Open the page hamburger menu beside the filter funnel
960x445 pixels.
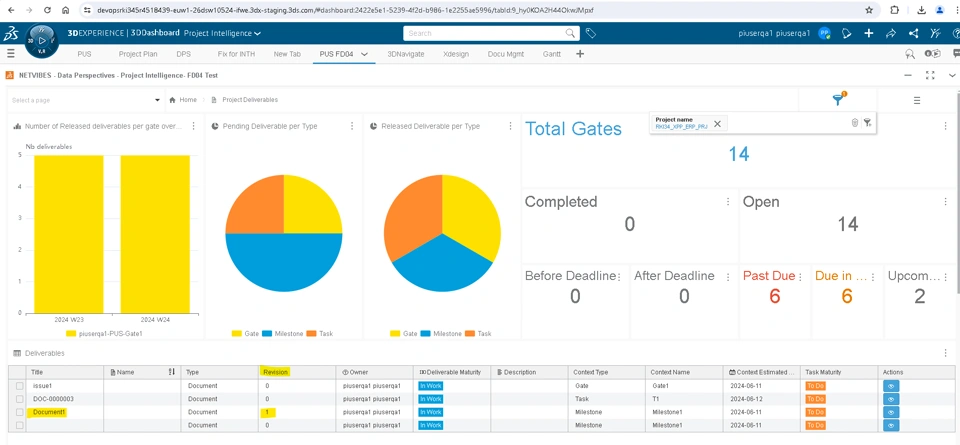click(x=917, y=100)
